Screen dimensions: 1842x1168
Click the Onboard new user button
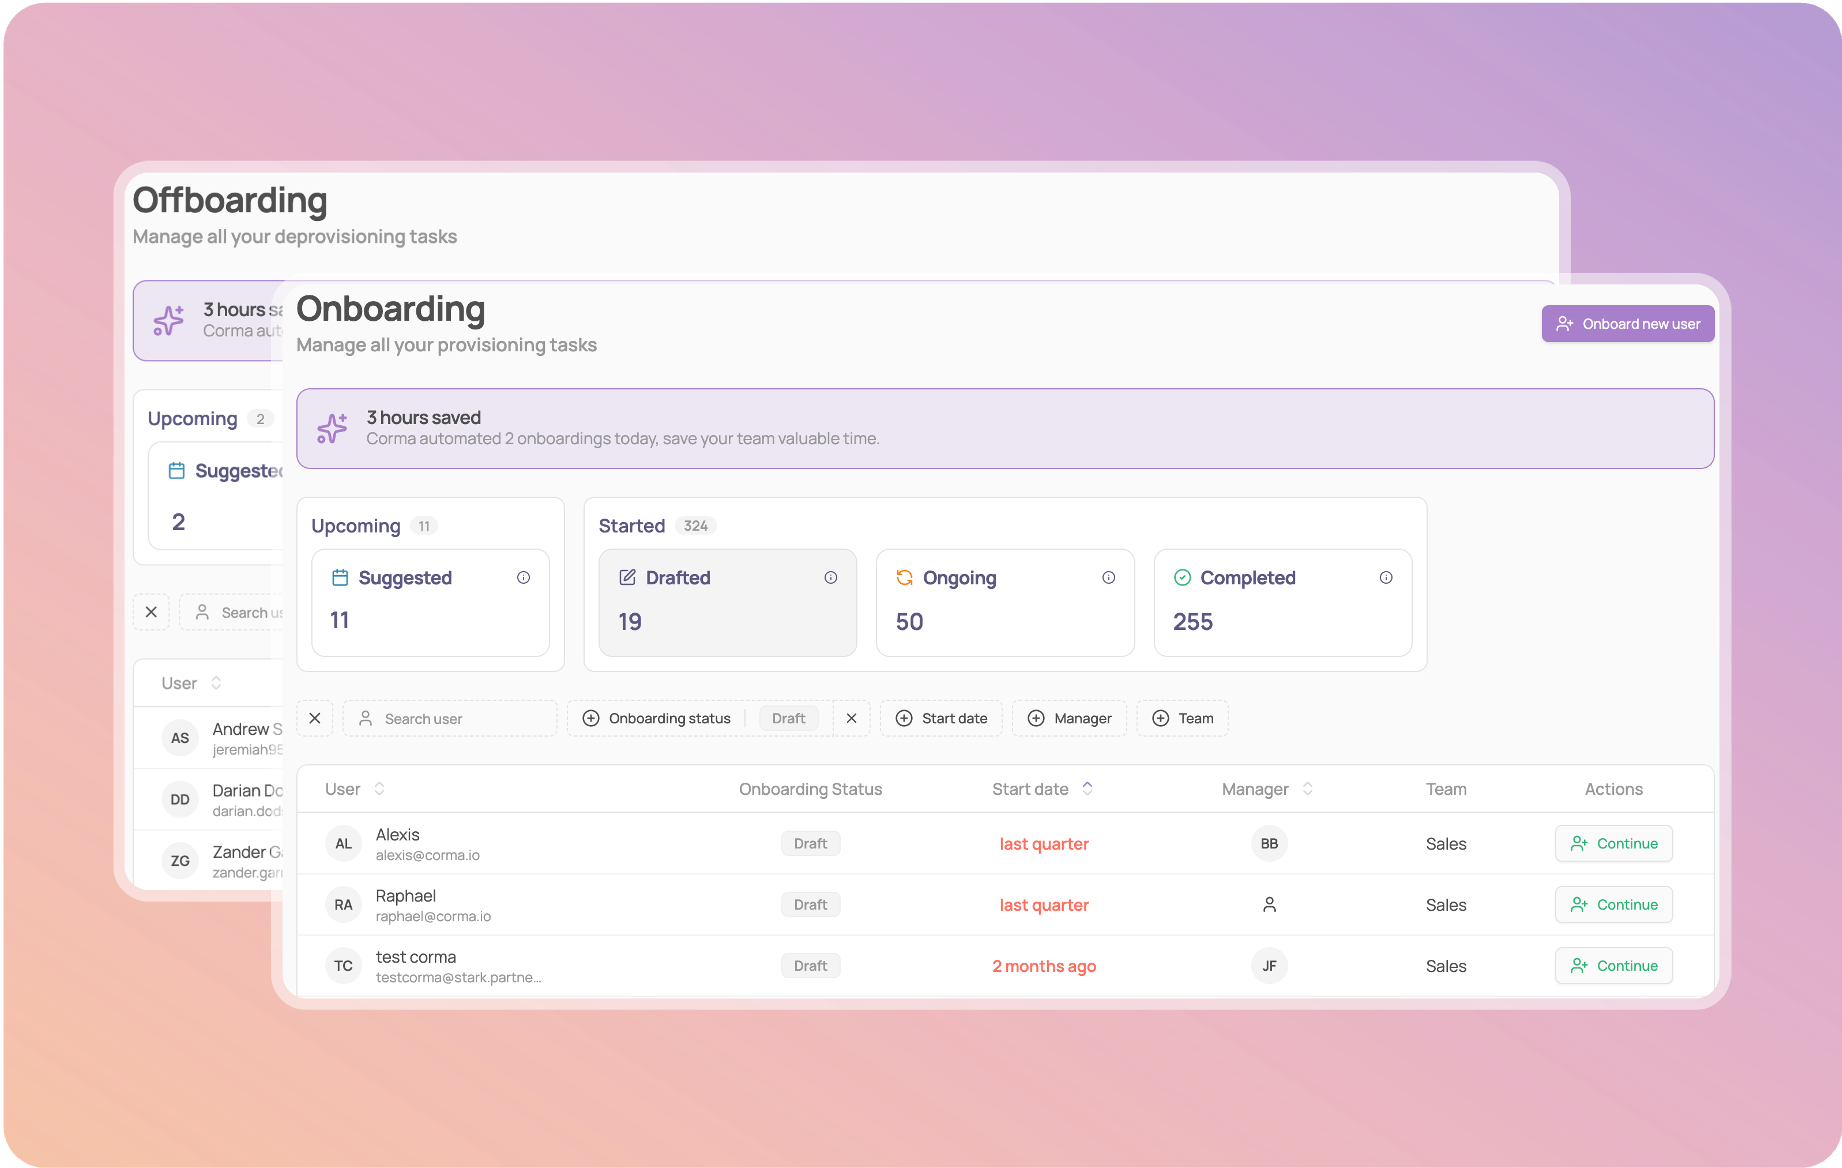point(1627,324)
